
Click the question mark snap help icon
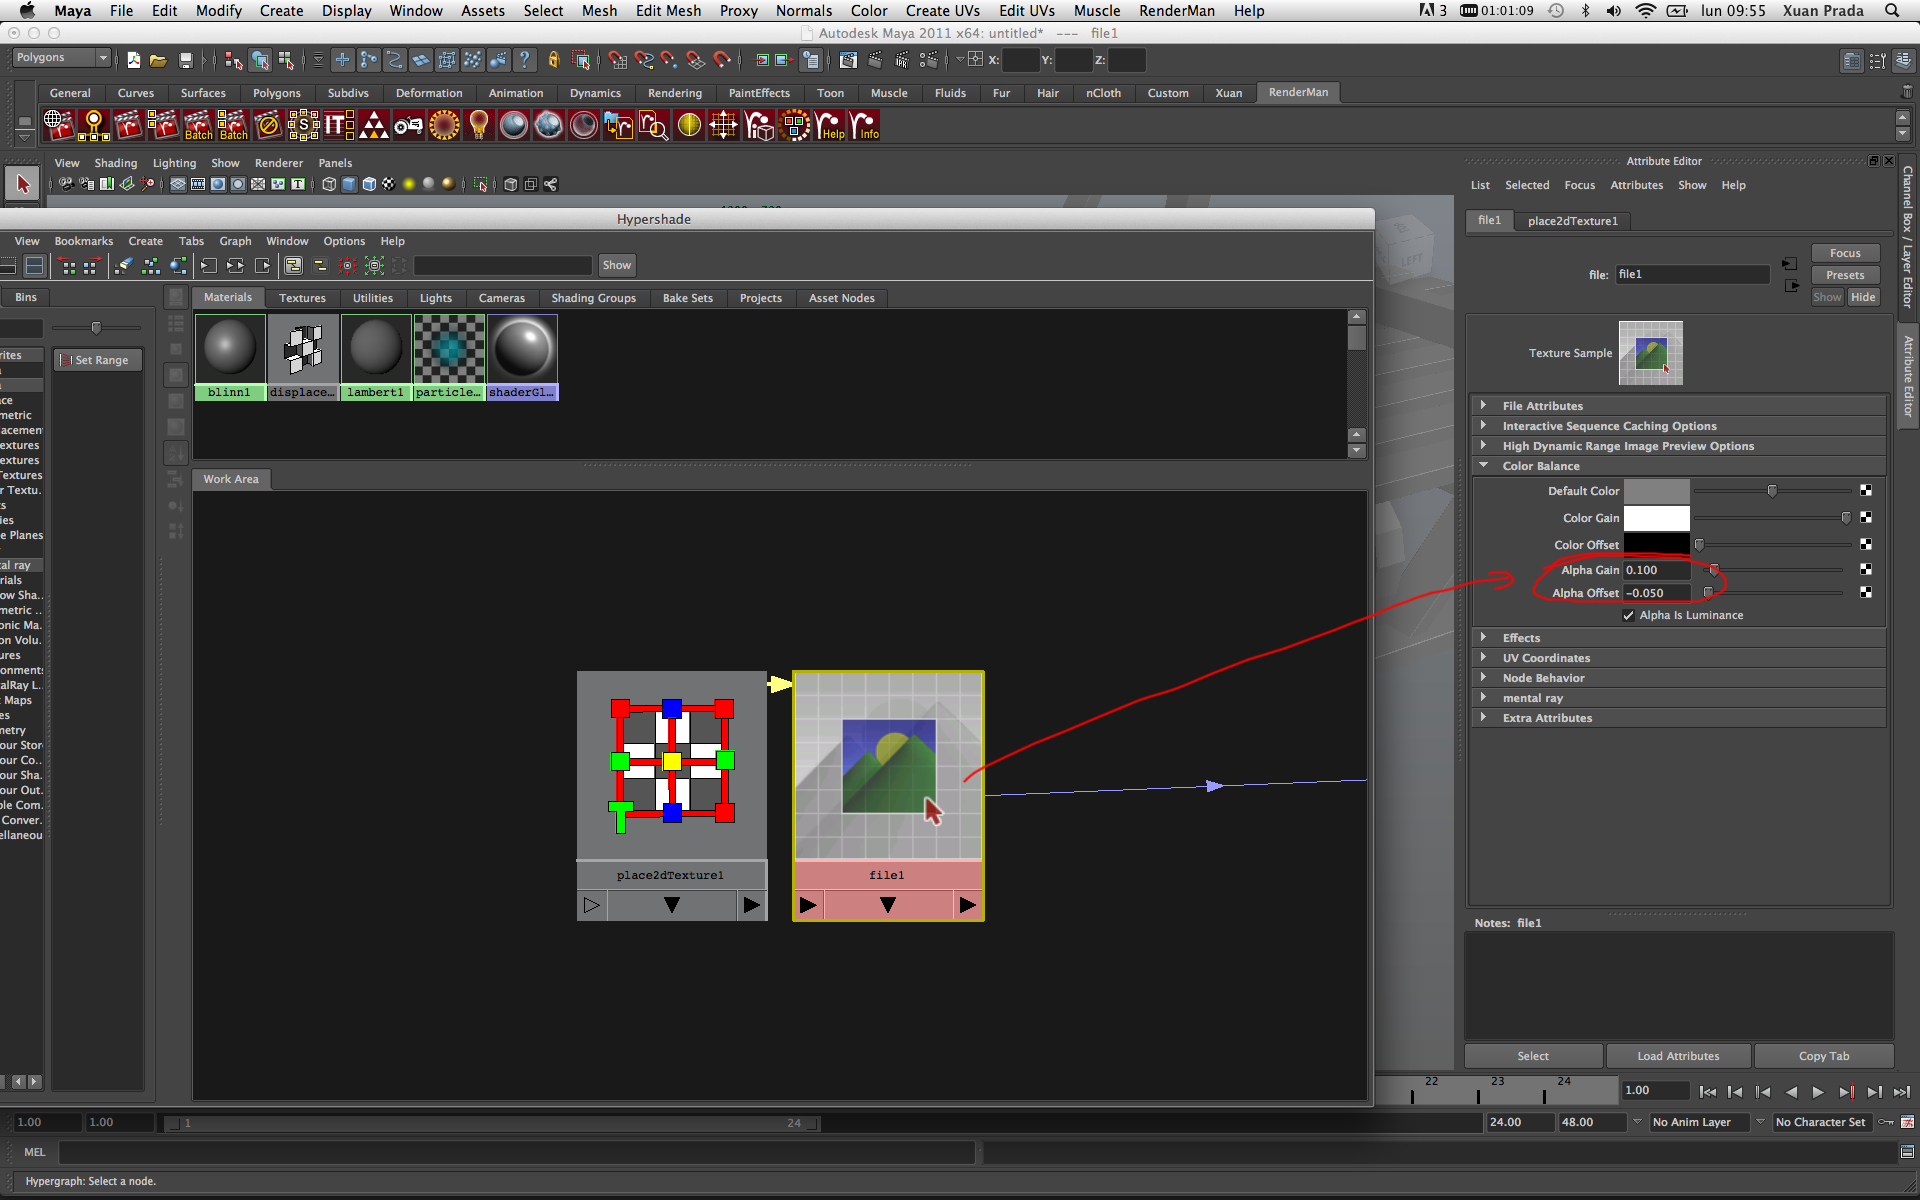tap(524, 60)
